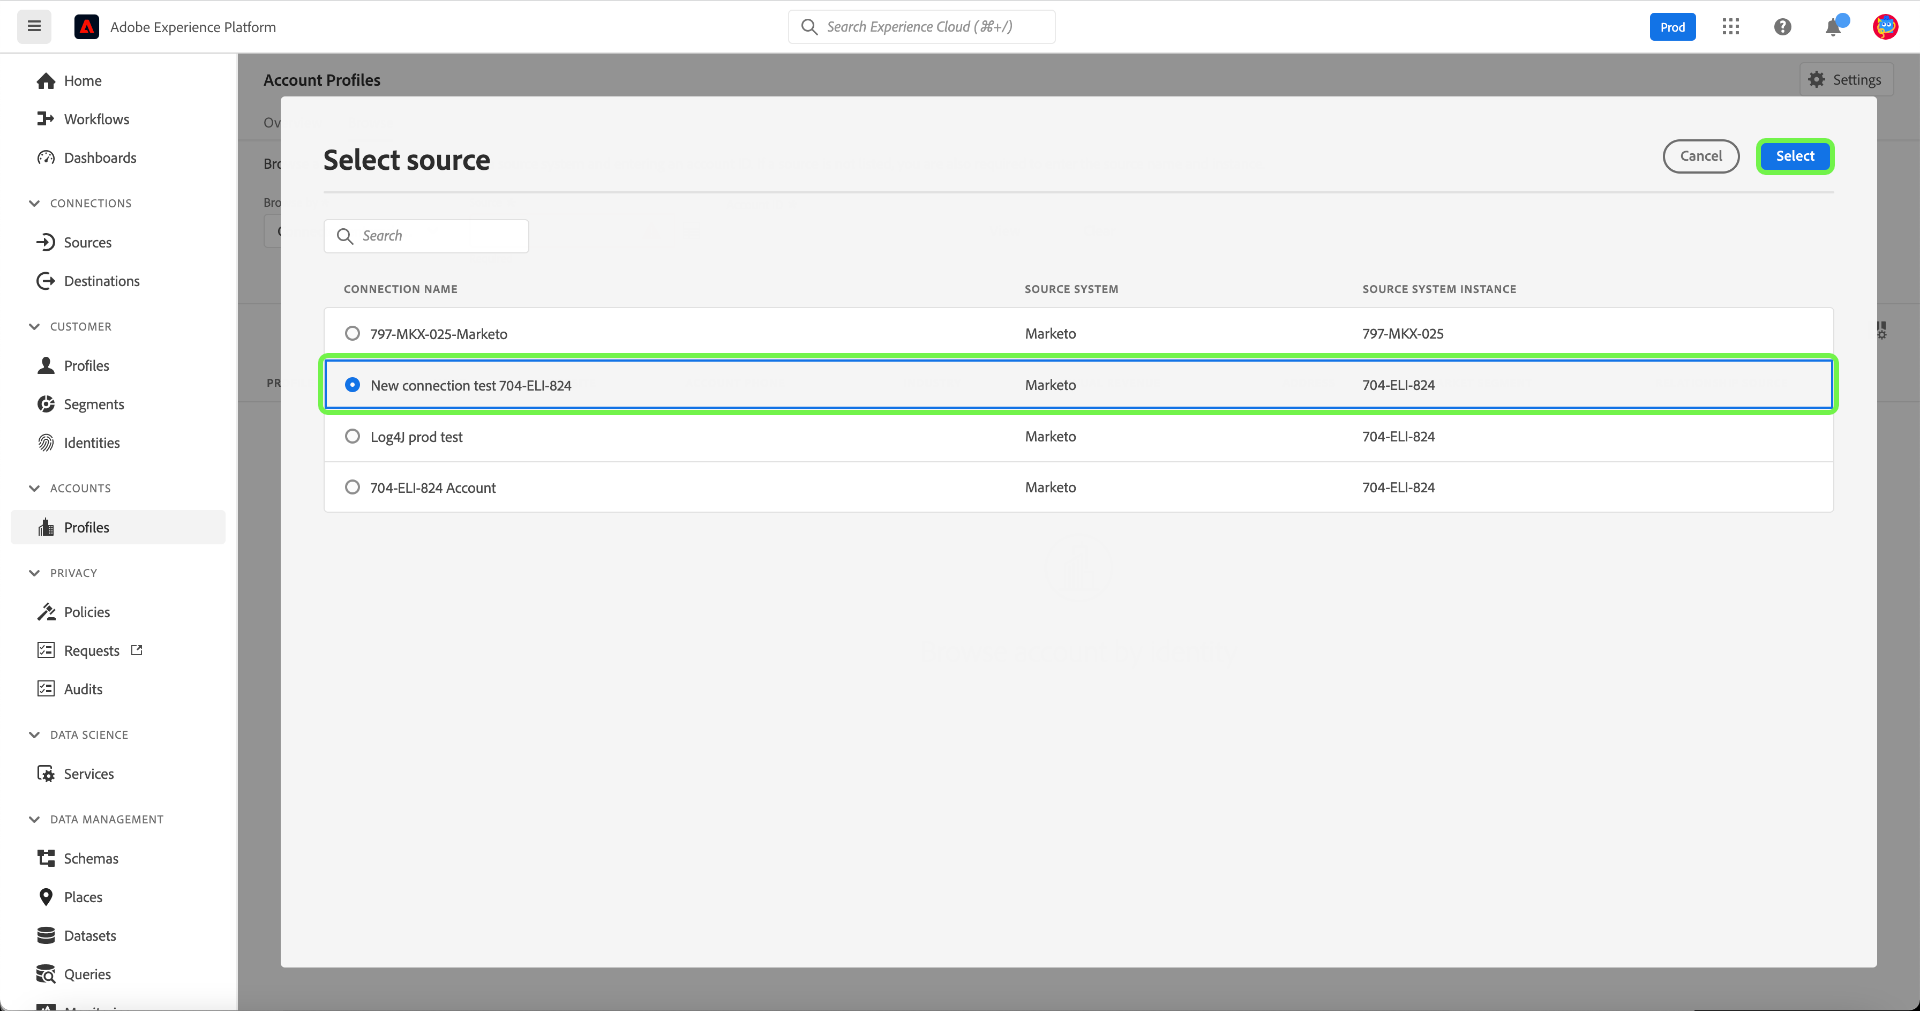Viewport: 1920px width, 1011px height.
Task: Open Audits page
Action: pos(83,689)
